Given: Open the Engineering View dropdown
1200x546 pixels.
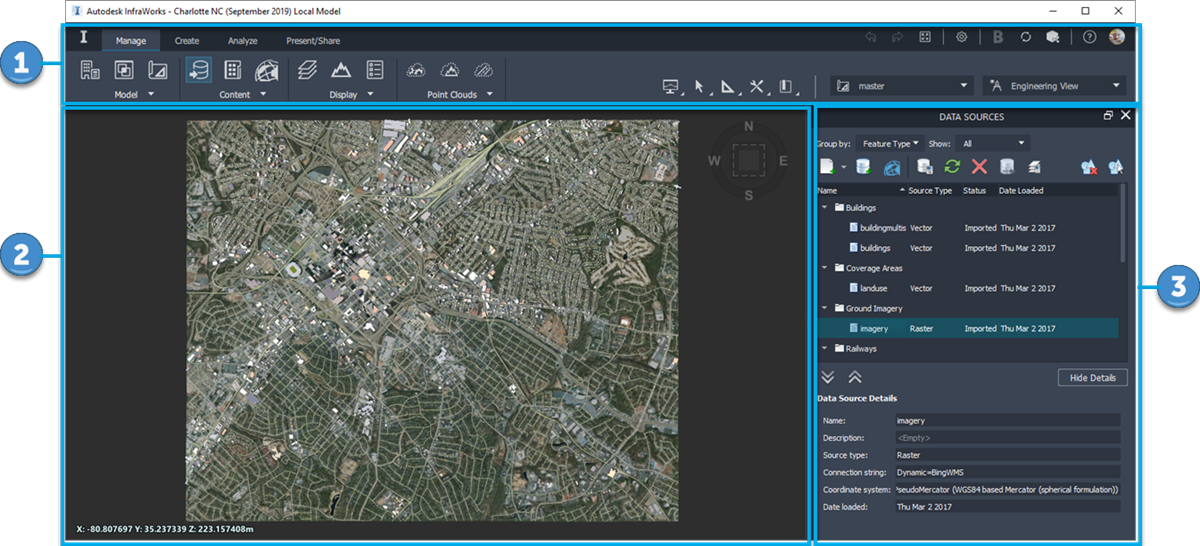Looking at the screenshot, I should tap(1054, 86).
